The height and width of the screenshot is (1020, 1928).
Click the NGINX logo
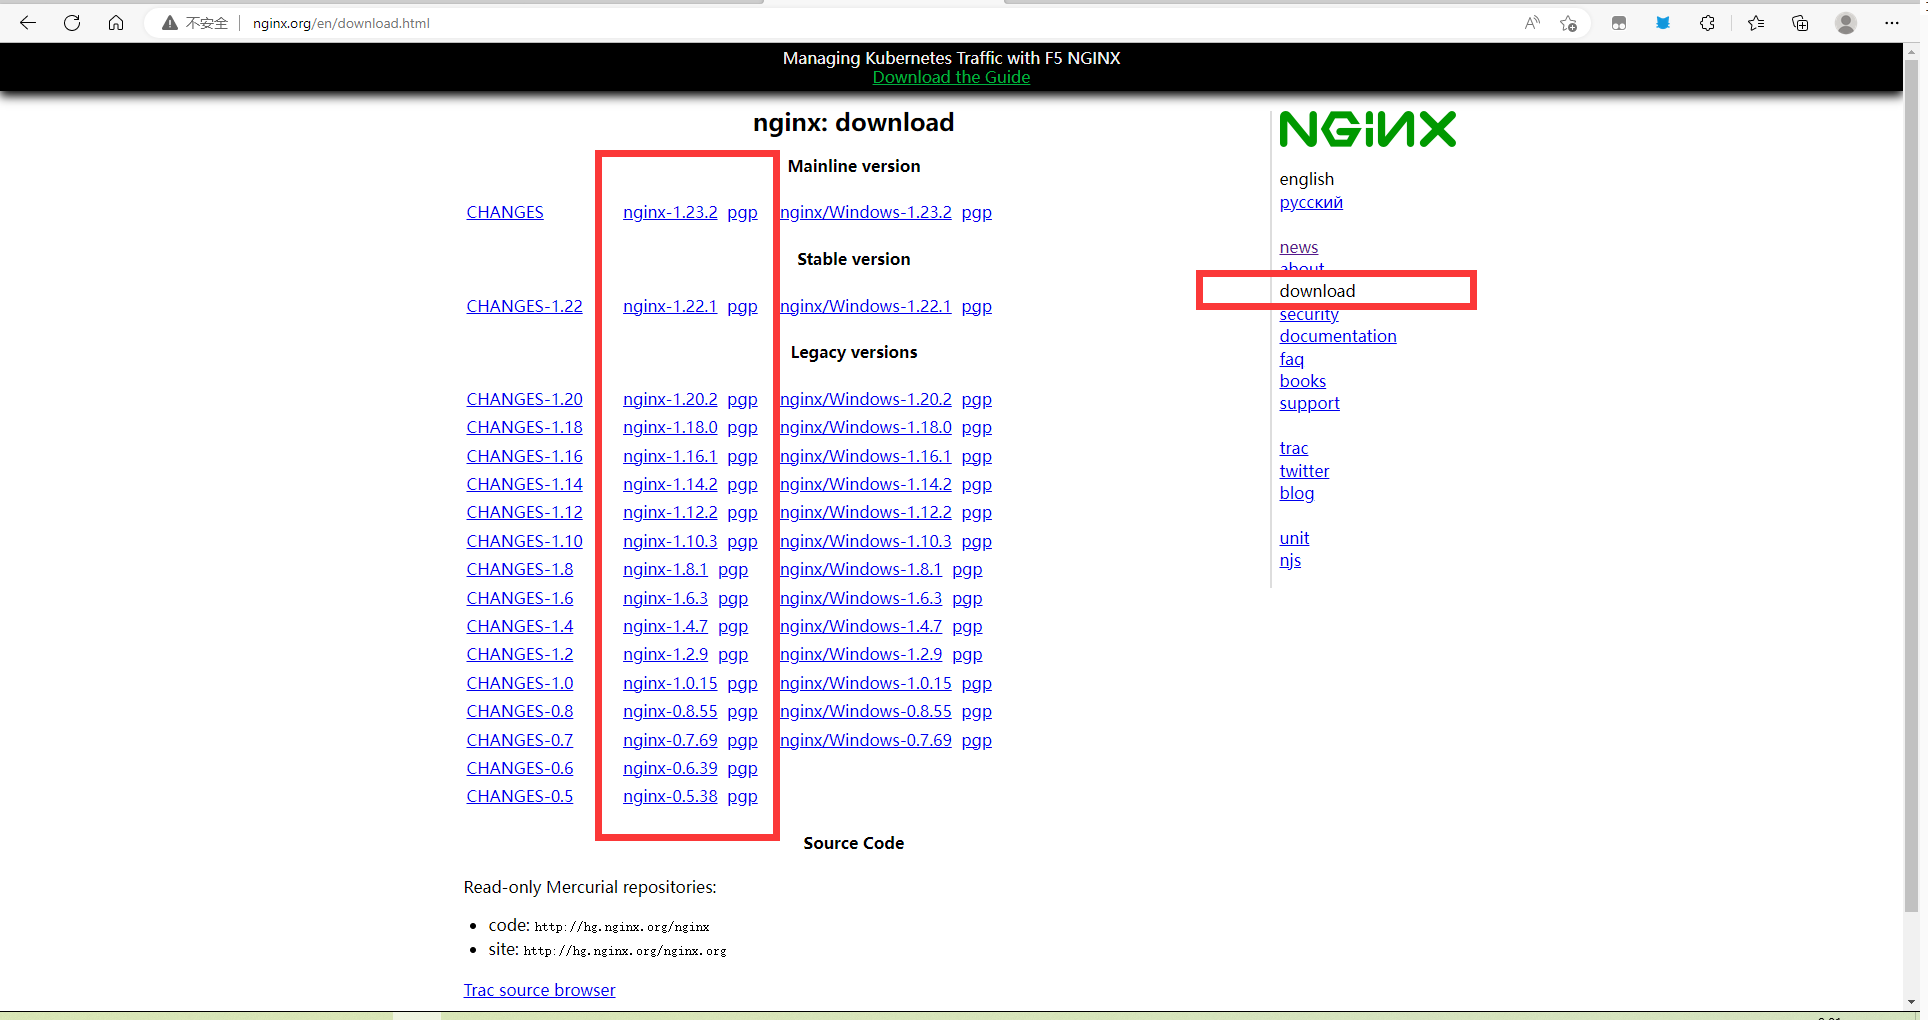[x=1368, y=129]
